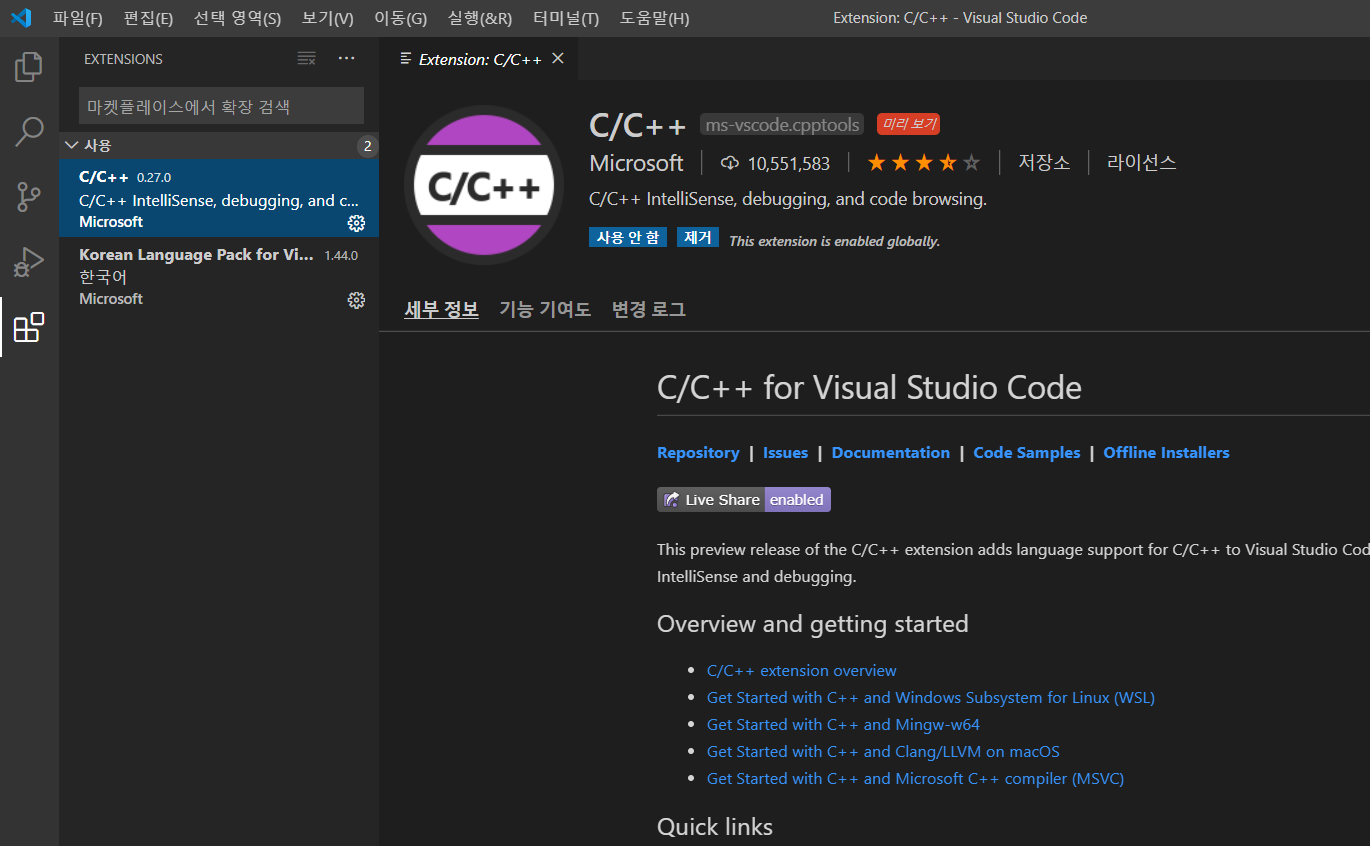Click the 1.44.0 version label
The width and height of the screenshot is (1370, 846).
pos(341,255)
